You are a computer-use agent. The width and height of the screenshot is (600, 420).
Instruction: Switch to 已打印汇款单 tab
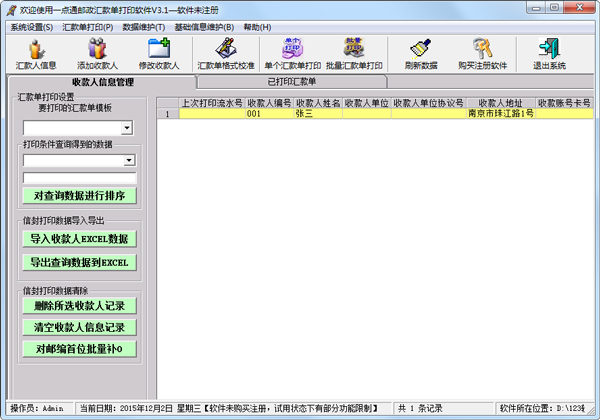click(292, 81)
